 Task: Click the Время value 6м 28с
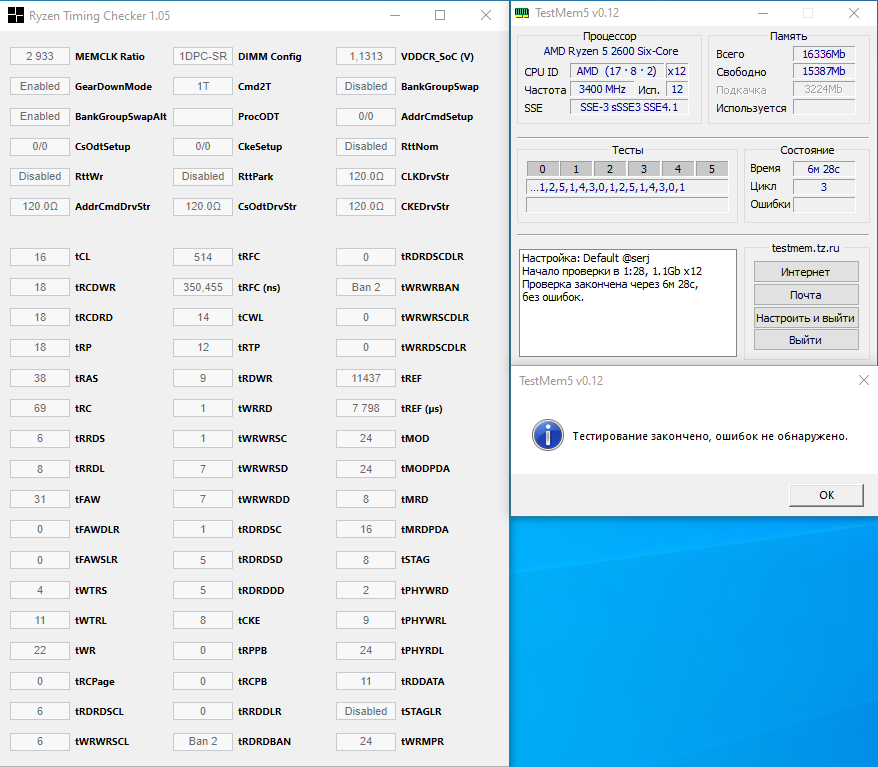coord(824,169)
